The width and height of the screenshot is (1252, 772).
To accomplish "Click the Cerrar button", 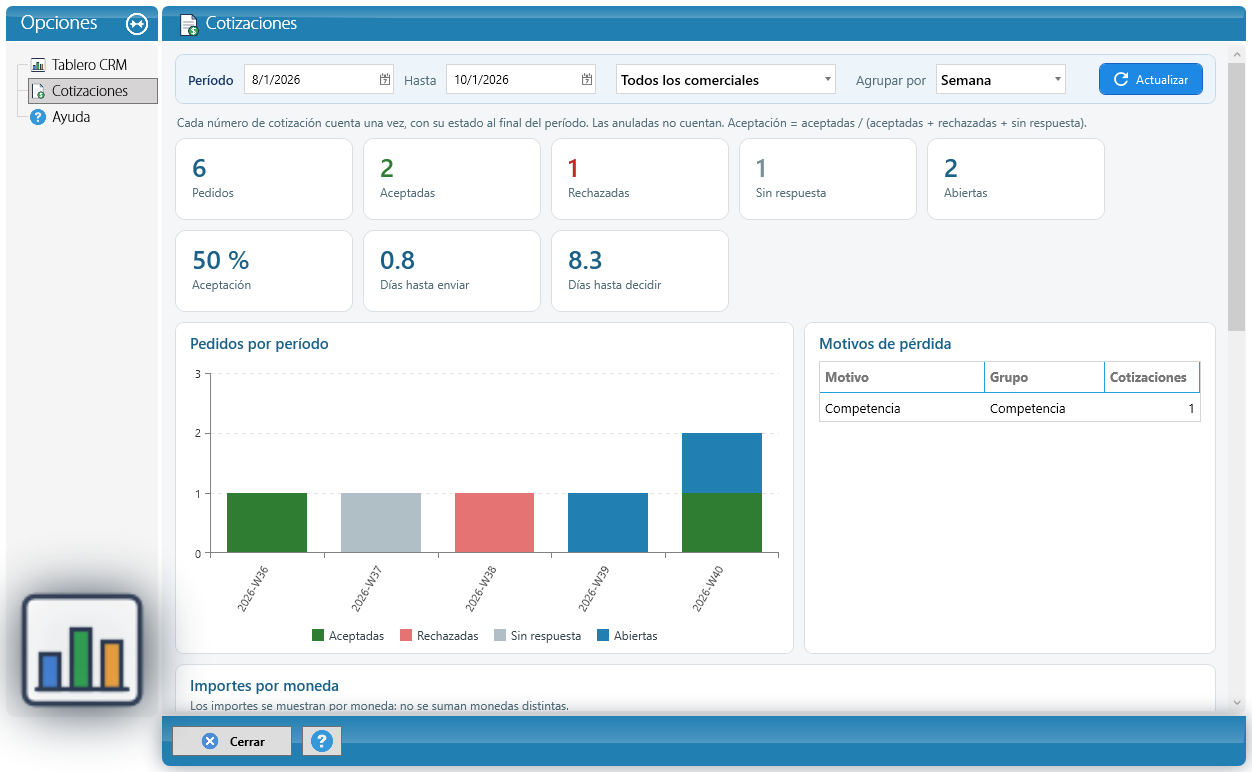I will click(x=232, y=741).
